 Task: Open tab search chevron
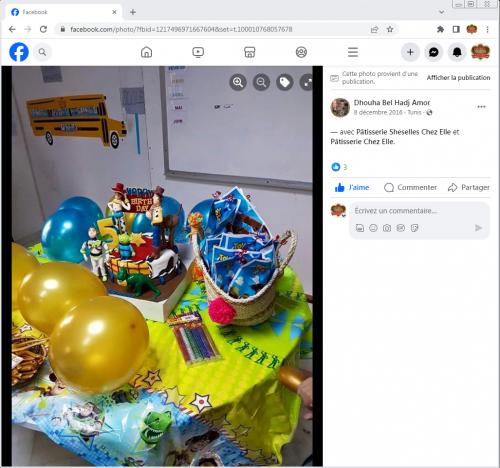(442, 12)
